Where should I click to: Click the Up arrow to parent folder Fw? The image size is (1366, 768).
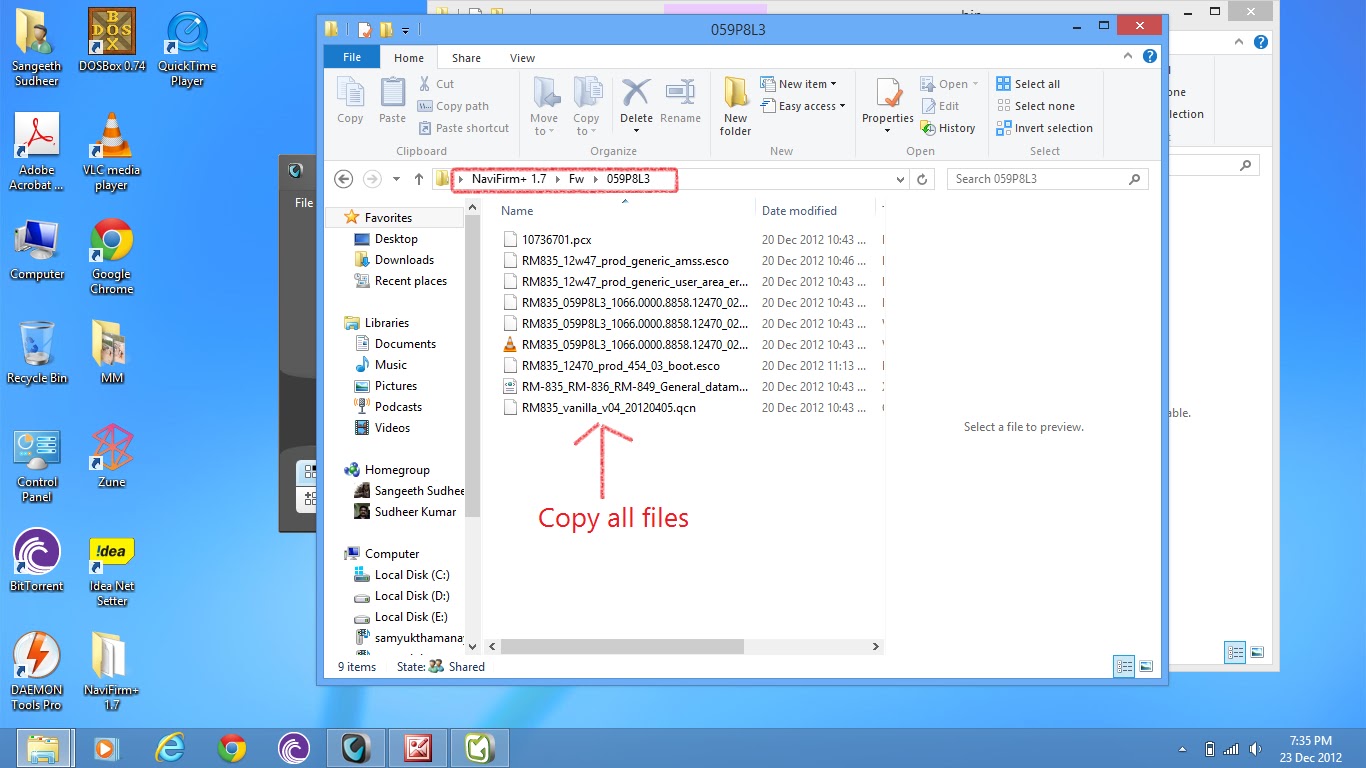pos(419,179)
